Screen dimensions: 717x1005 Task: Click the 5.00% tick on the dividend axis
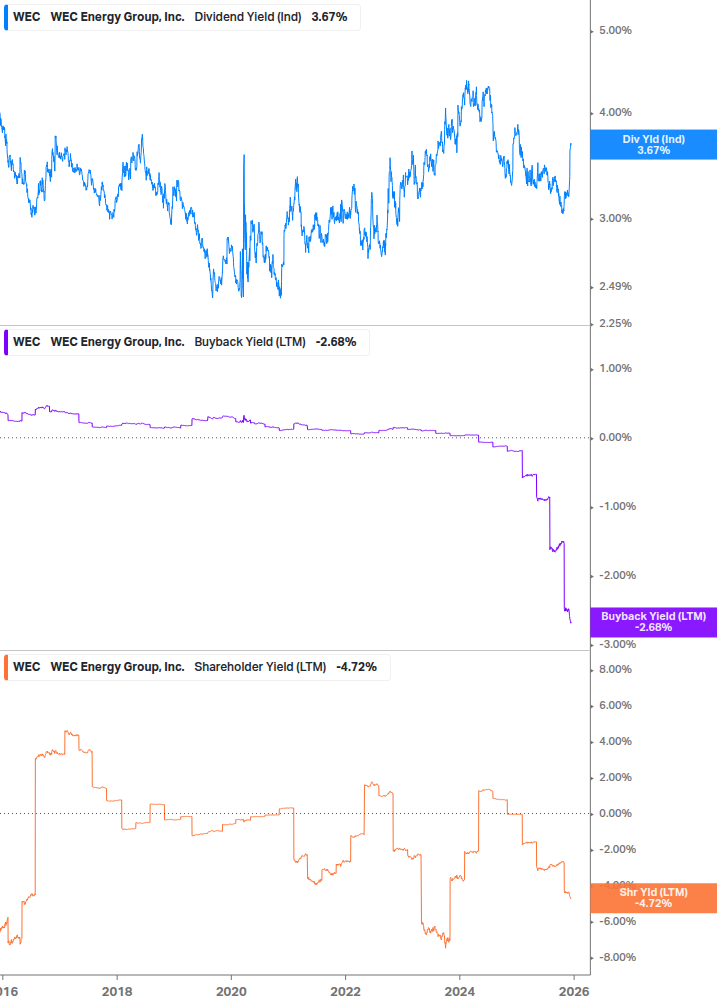pos(615,31)
